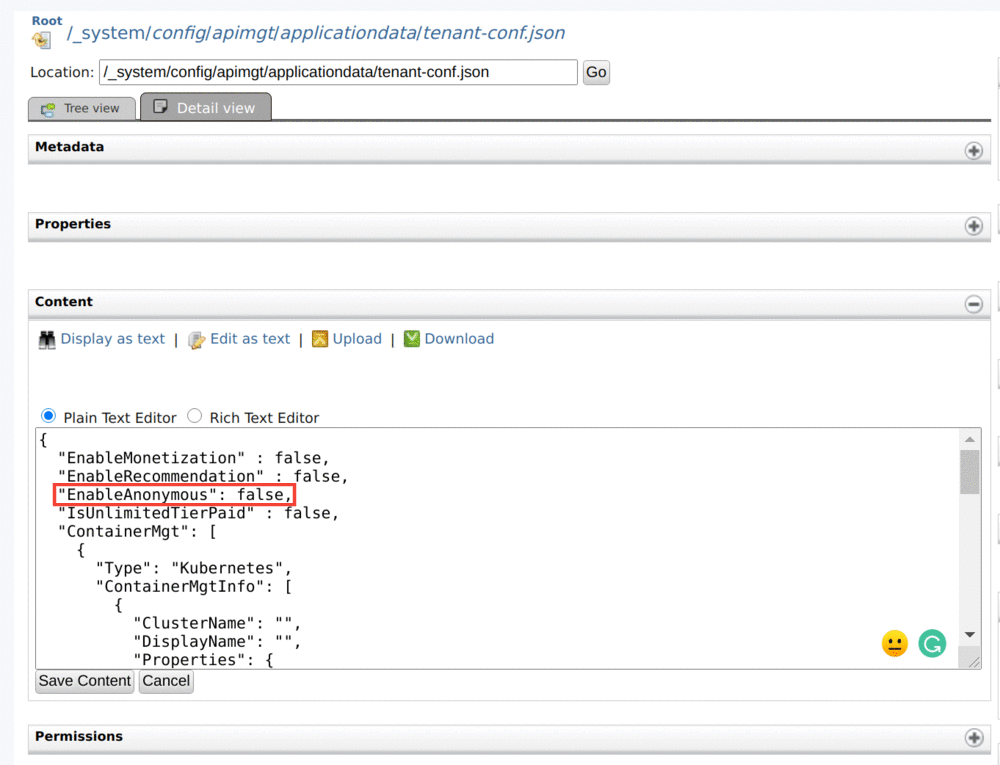Click the Root registry icon
The width and height of the screenshot is (1000, 765).
point(41,40)
